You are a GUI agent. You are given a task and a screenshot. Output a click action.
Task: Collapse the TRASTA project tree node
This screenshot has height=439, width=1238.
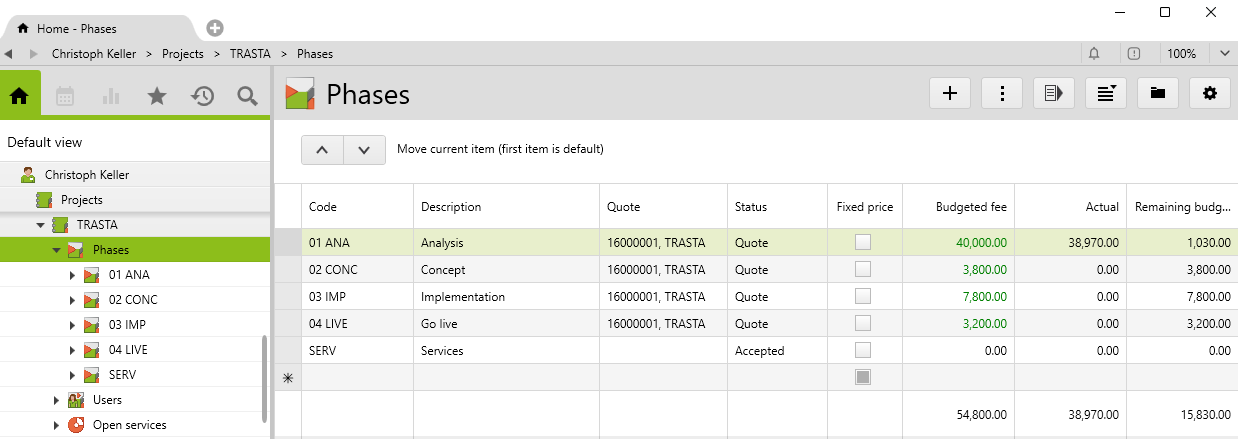pyautogui.click(x=41, y=225)
